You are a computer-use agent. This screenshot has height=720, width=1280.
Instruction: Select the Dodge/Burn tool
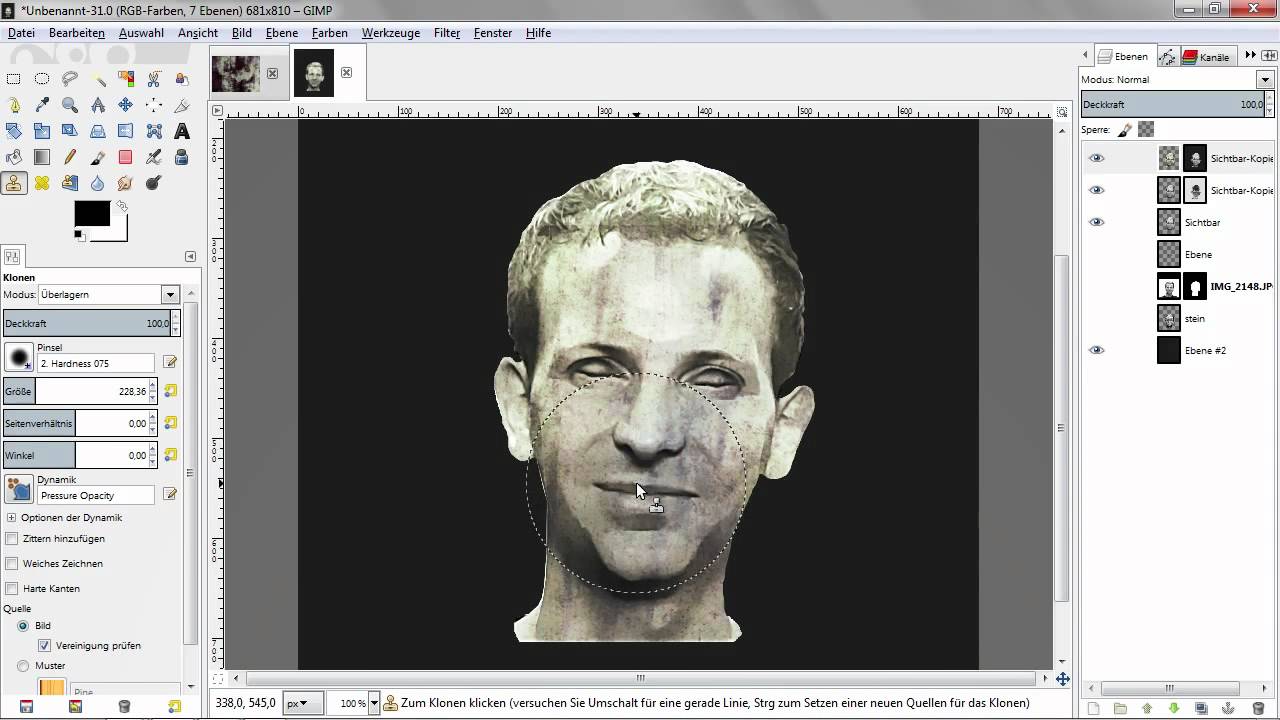click(x=153, y=183)
